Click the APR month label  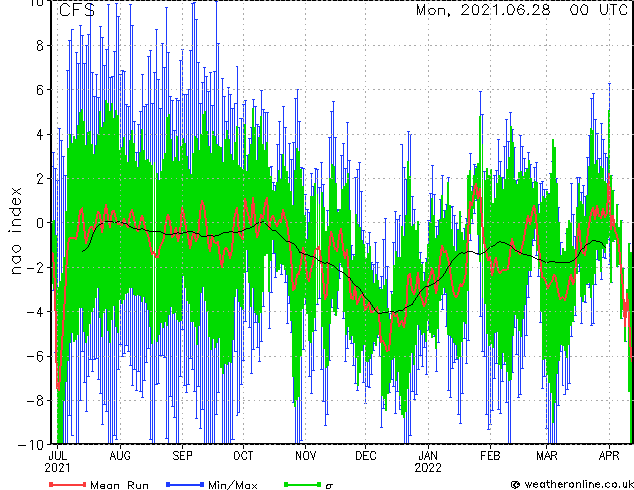pos(609,456)
